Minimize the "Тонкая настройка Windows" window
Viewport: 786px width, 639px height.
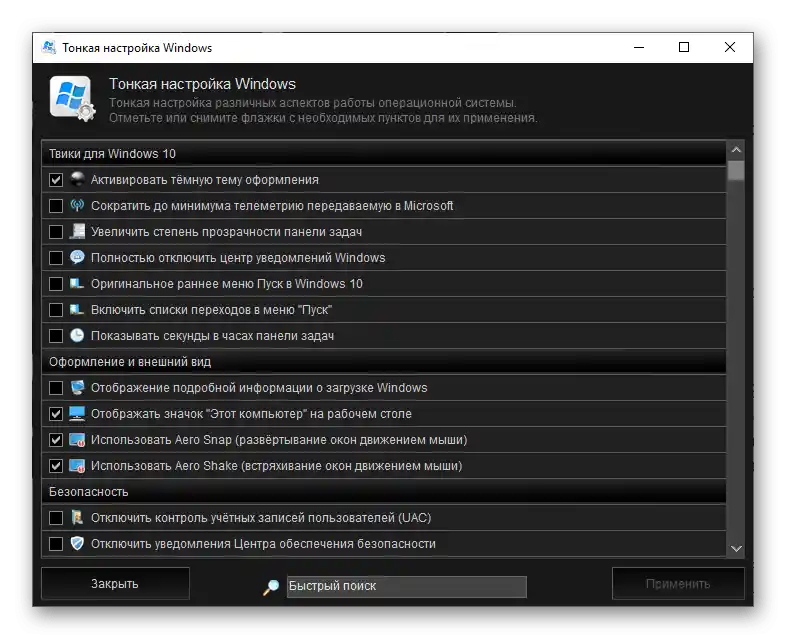pyautogui.click(x=639, y=48)
